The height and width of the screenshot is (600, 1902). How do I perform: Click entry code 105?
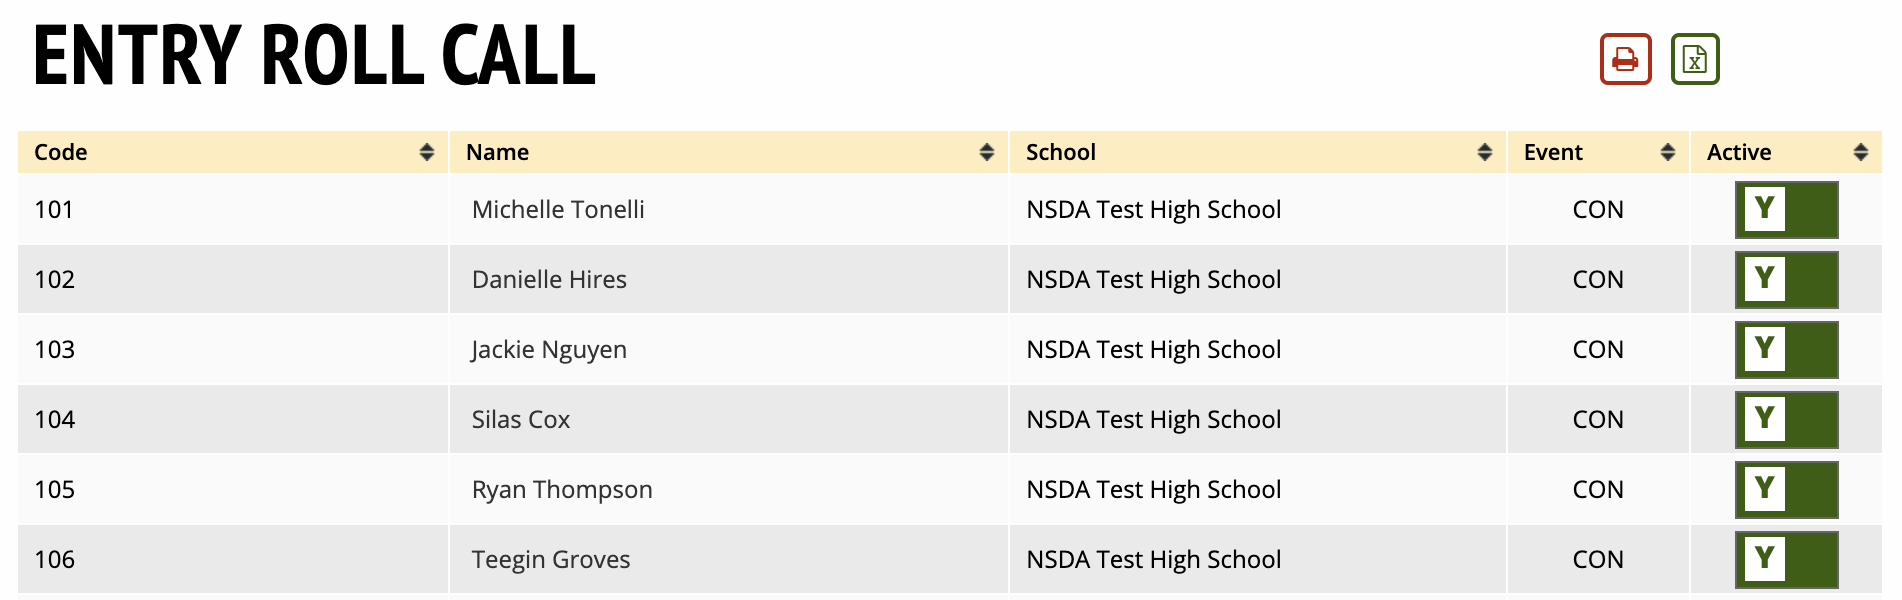point(55,490)
